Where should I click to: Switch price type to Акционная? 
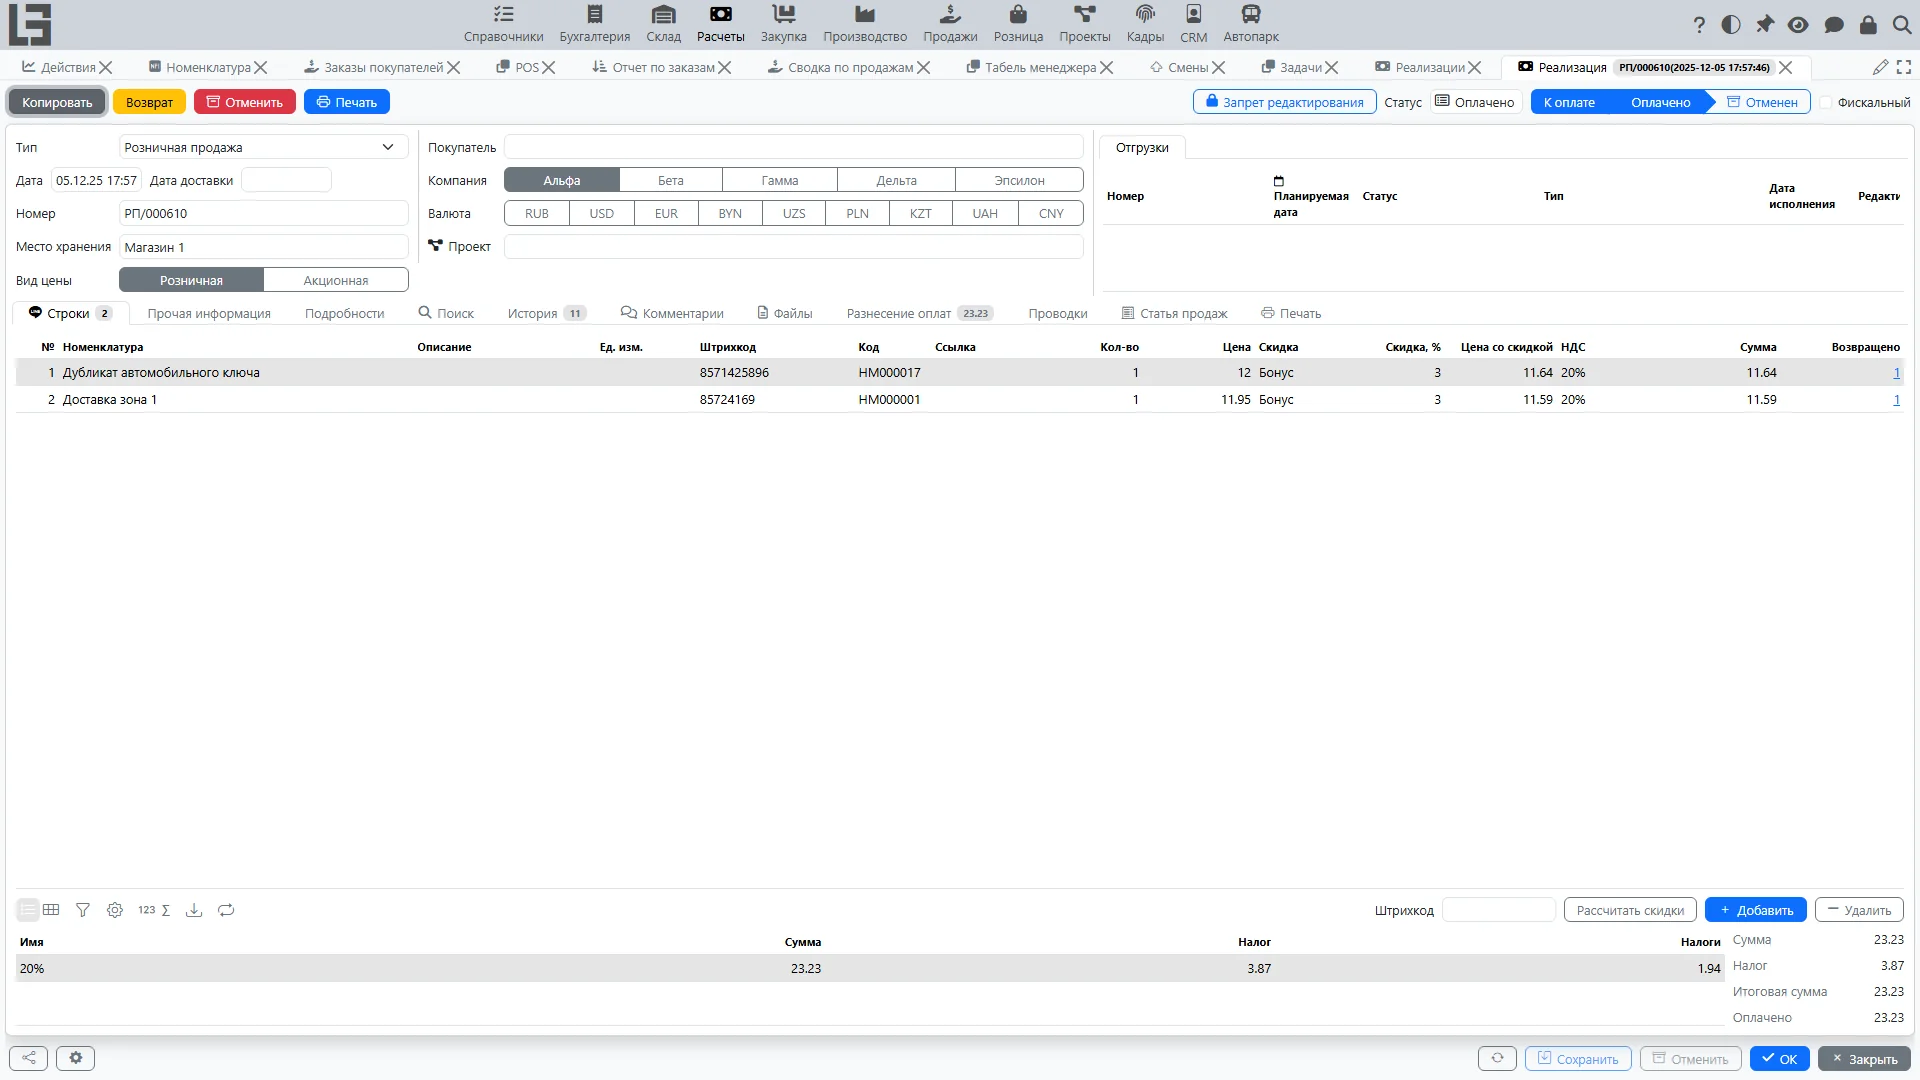[x=336, y=281]
